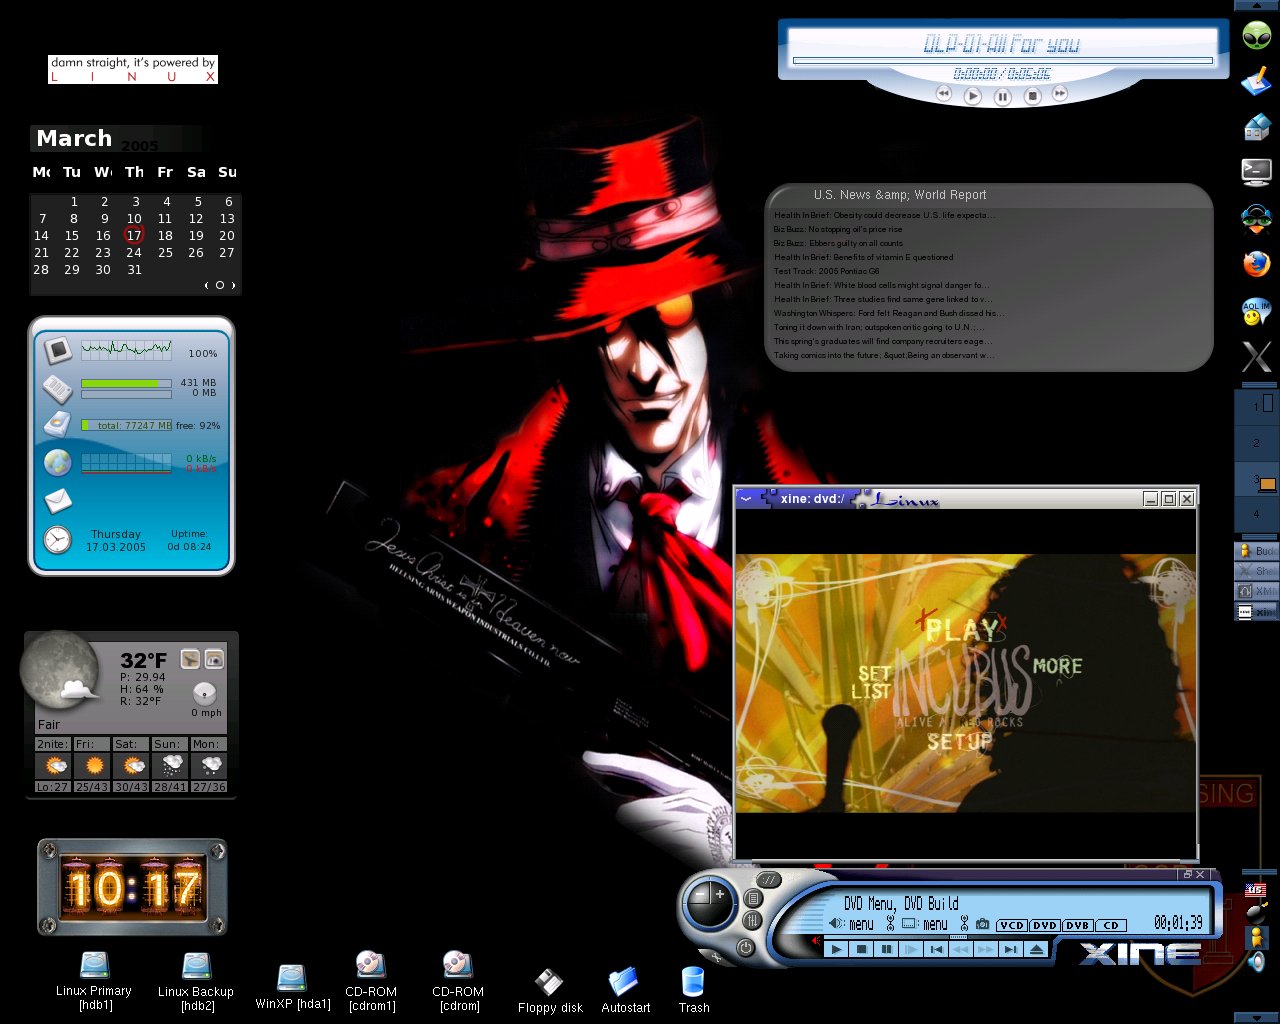Select the 'Bud' taskbar entry with the yellow figure icon
The image size is (1280, 1024).
point(1257,551)
